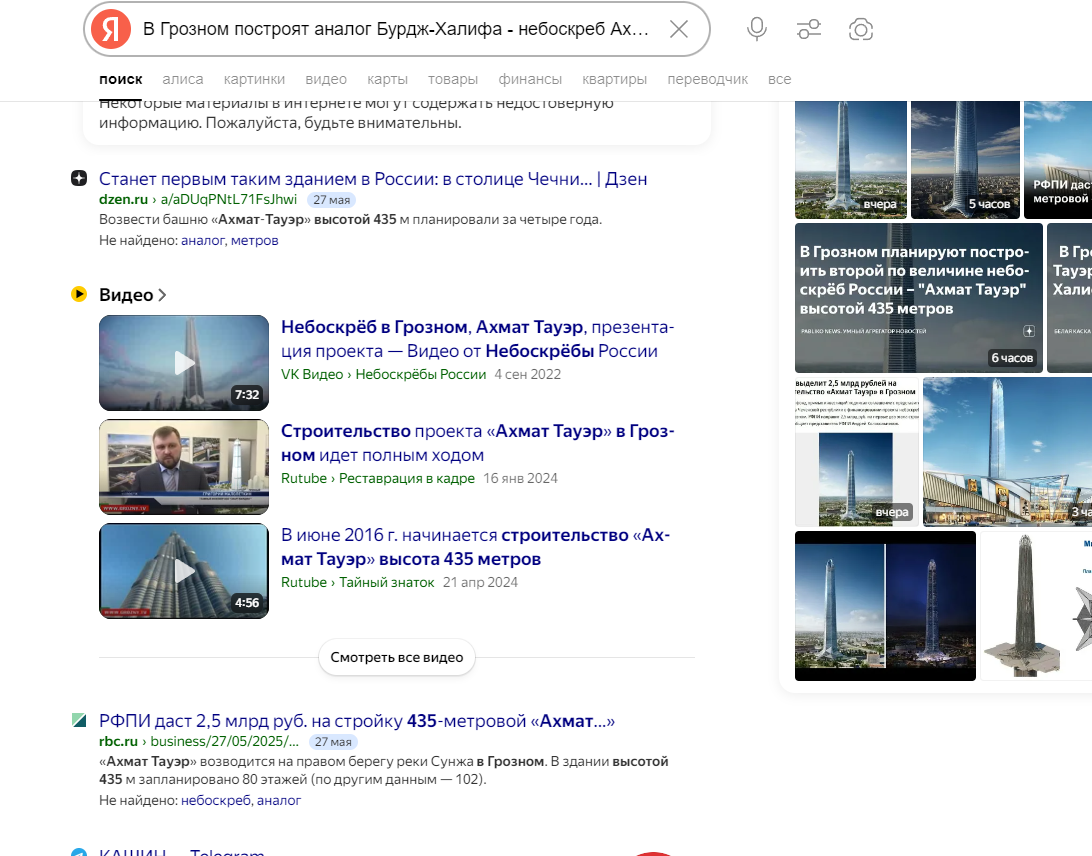Switch to the переводчик tab
Screen dimensions: 1092x856
[x=708, y=79]
